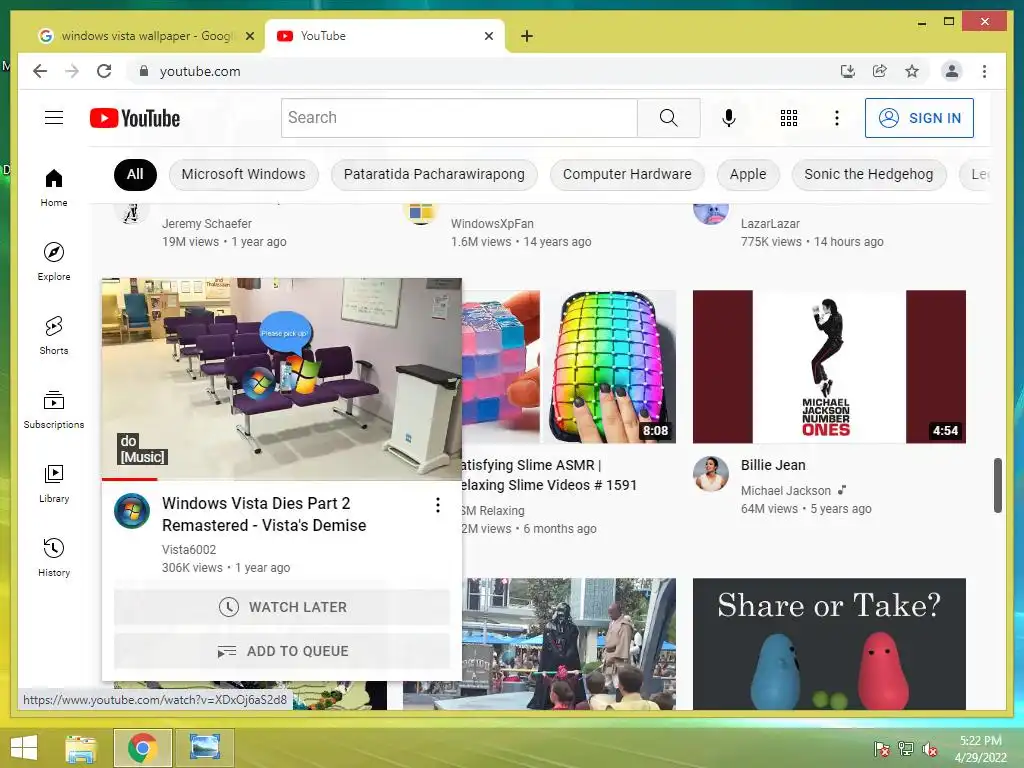This screenshot has height=768, width=1024.
Task: Click the SIGN IN button
Action: pyautogui.click(x=919, y=118)
